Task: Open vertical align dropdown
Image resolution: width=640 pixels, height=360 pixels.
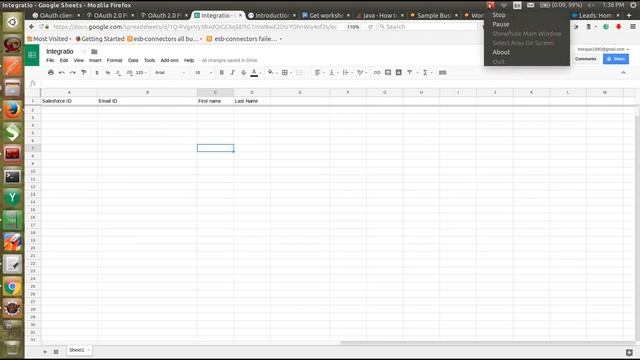Action: pos(333,72)
